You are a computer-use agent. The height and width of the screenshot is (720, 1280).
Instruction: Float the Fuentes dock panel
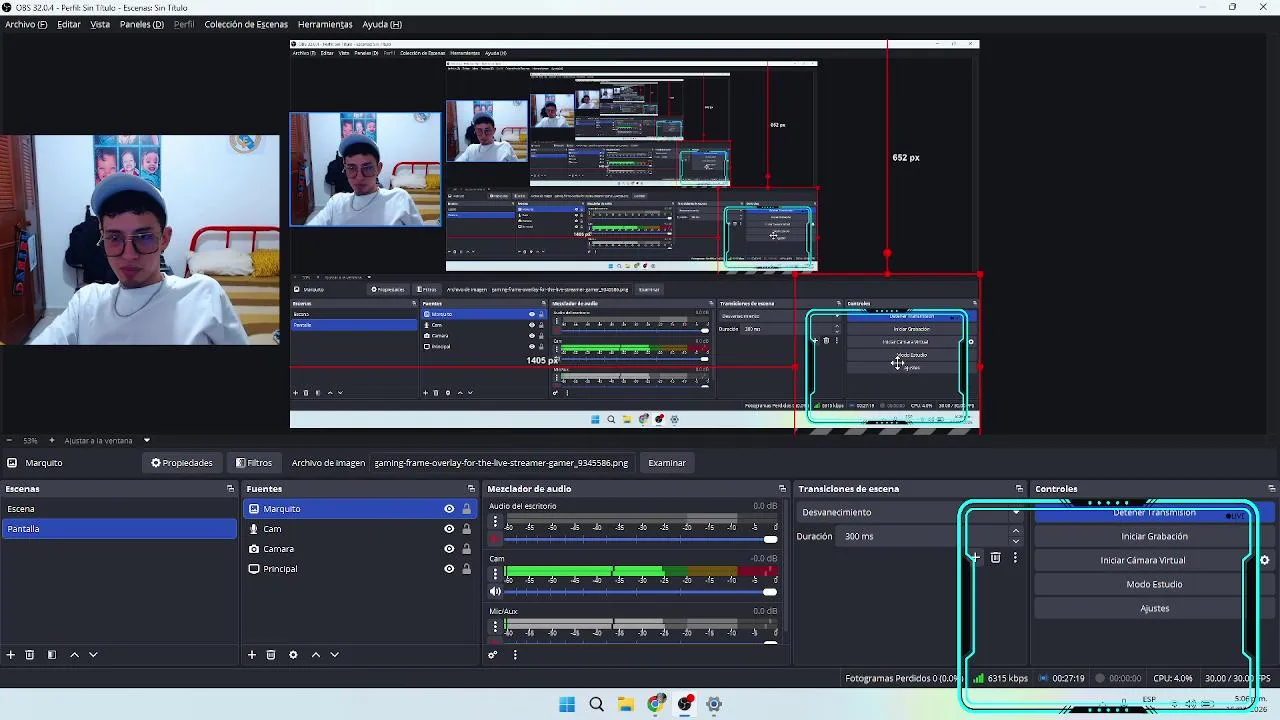(471, 489)
